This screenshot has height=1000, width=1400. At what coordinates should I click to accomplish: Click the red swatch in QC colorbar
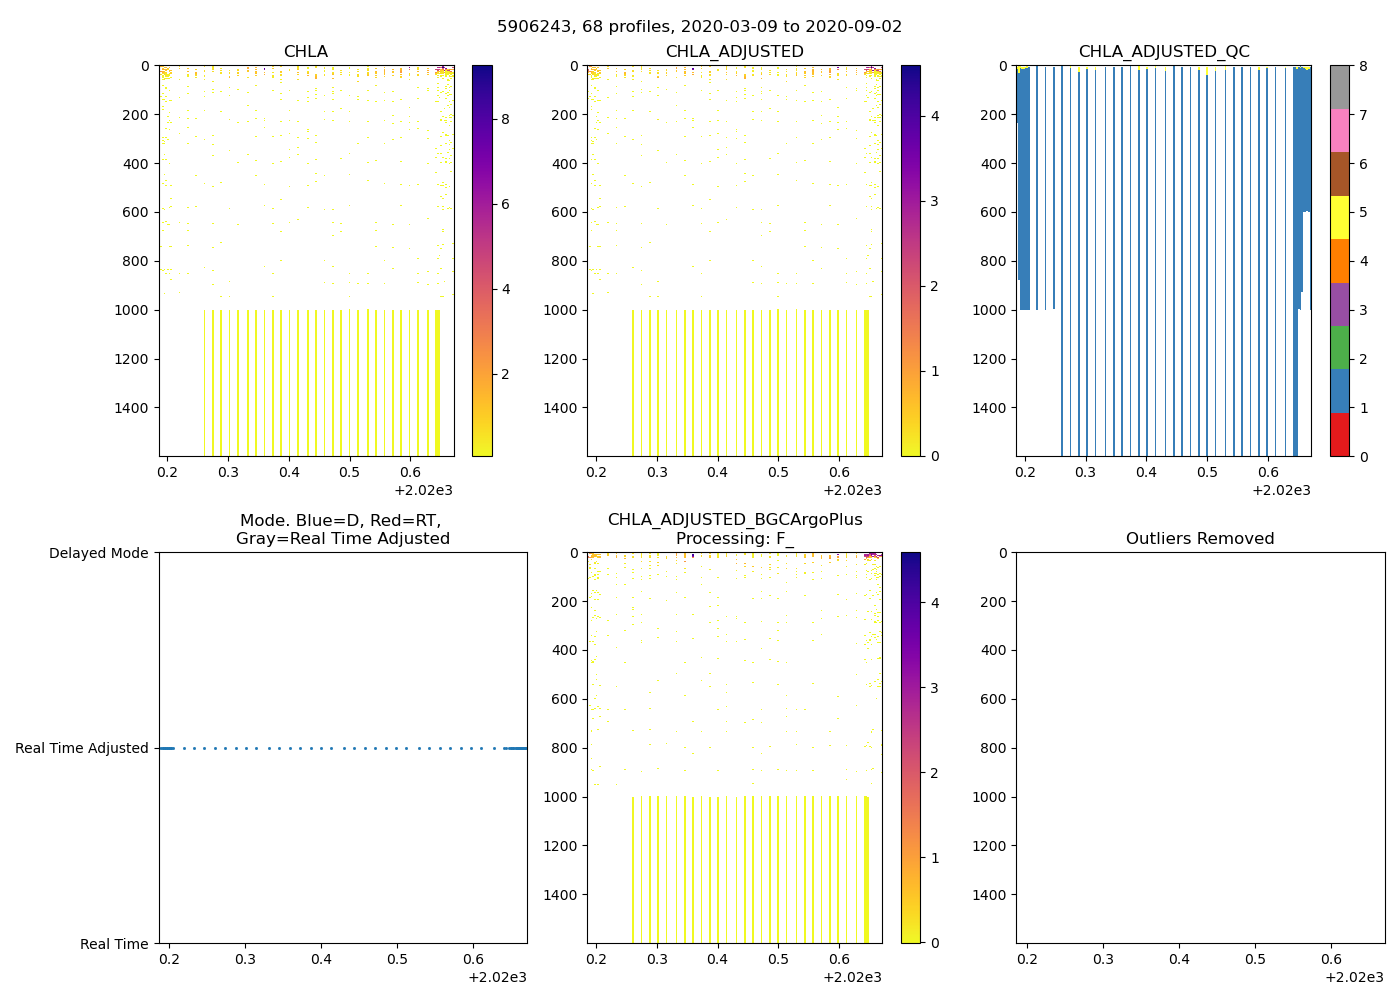click(x=1339, y=435)
